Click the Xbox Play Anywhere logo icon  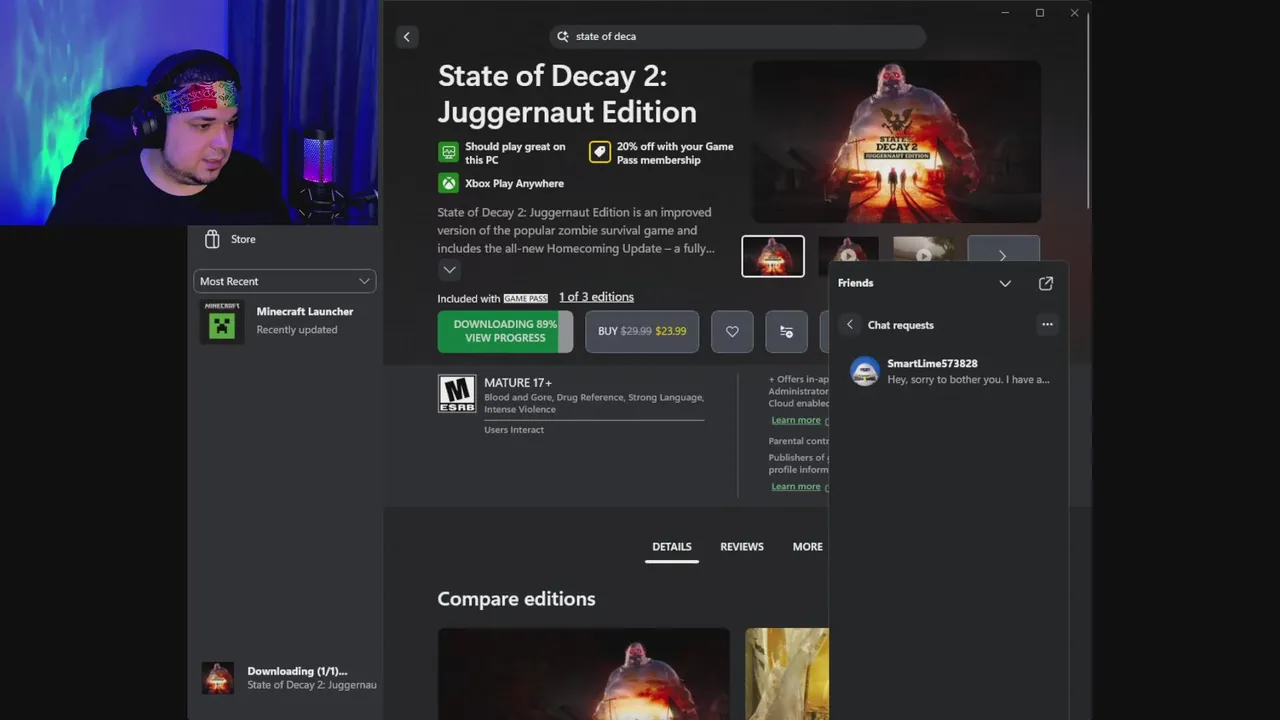[x=449, y=183]
